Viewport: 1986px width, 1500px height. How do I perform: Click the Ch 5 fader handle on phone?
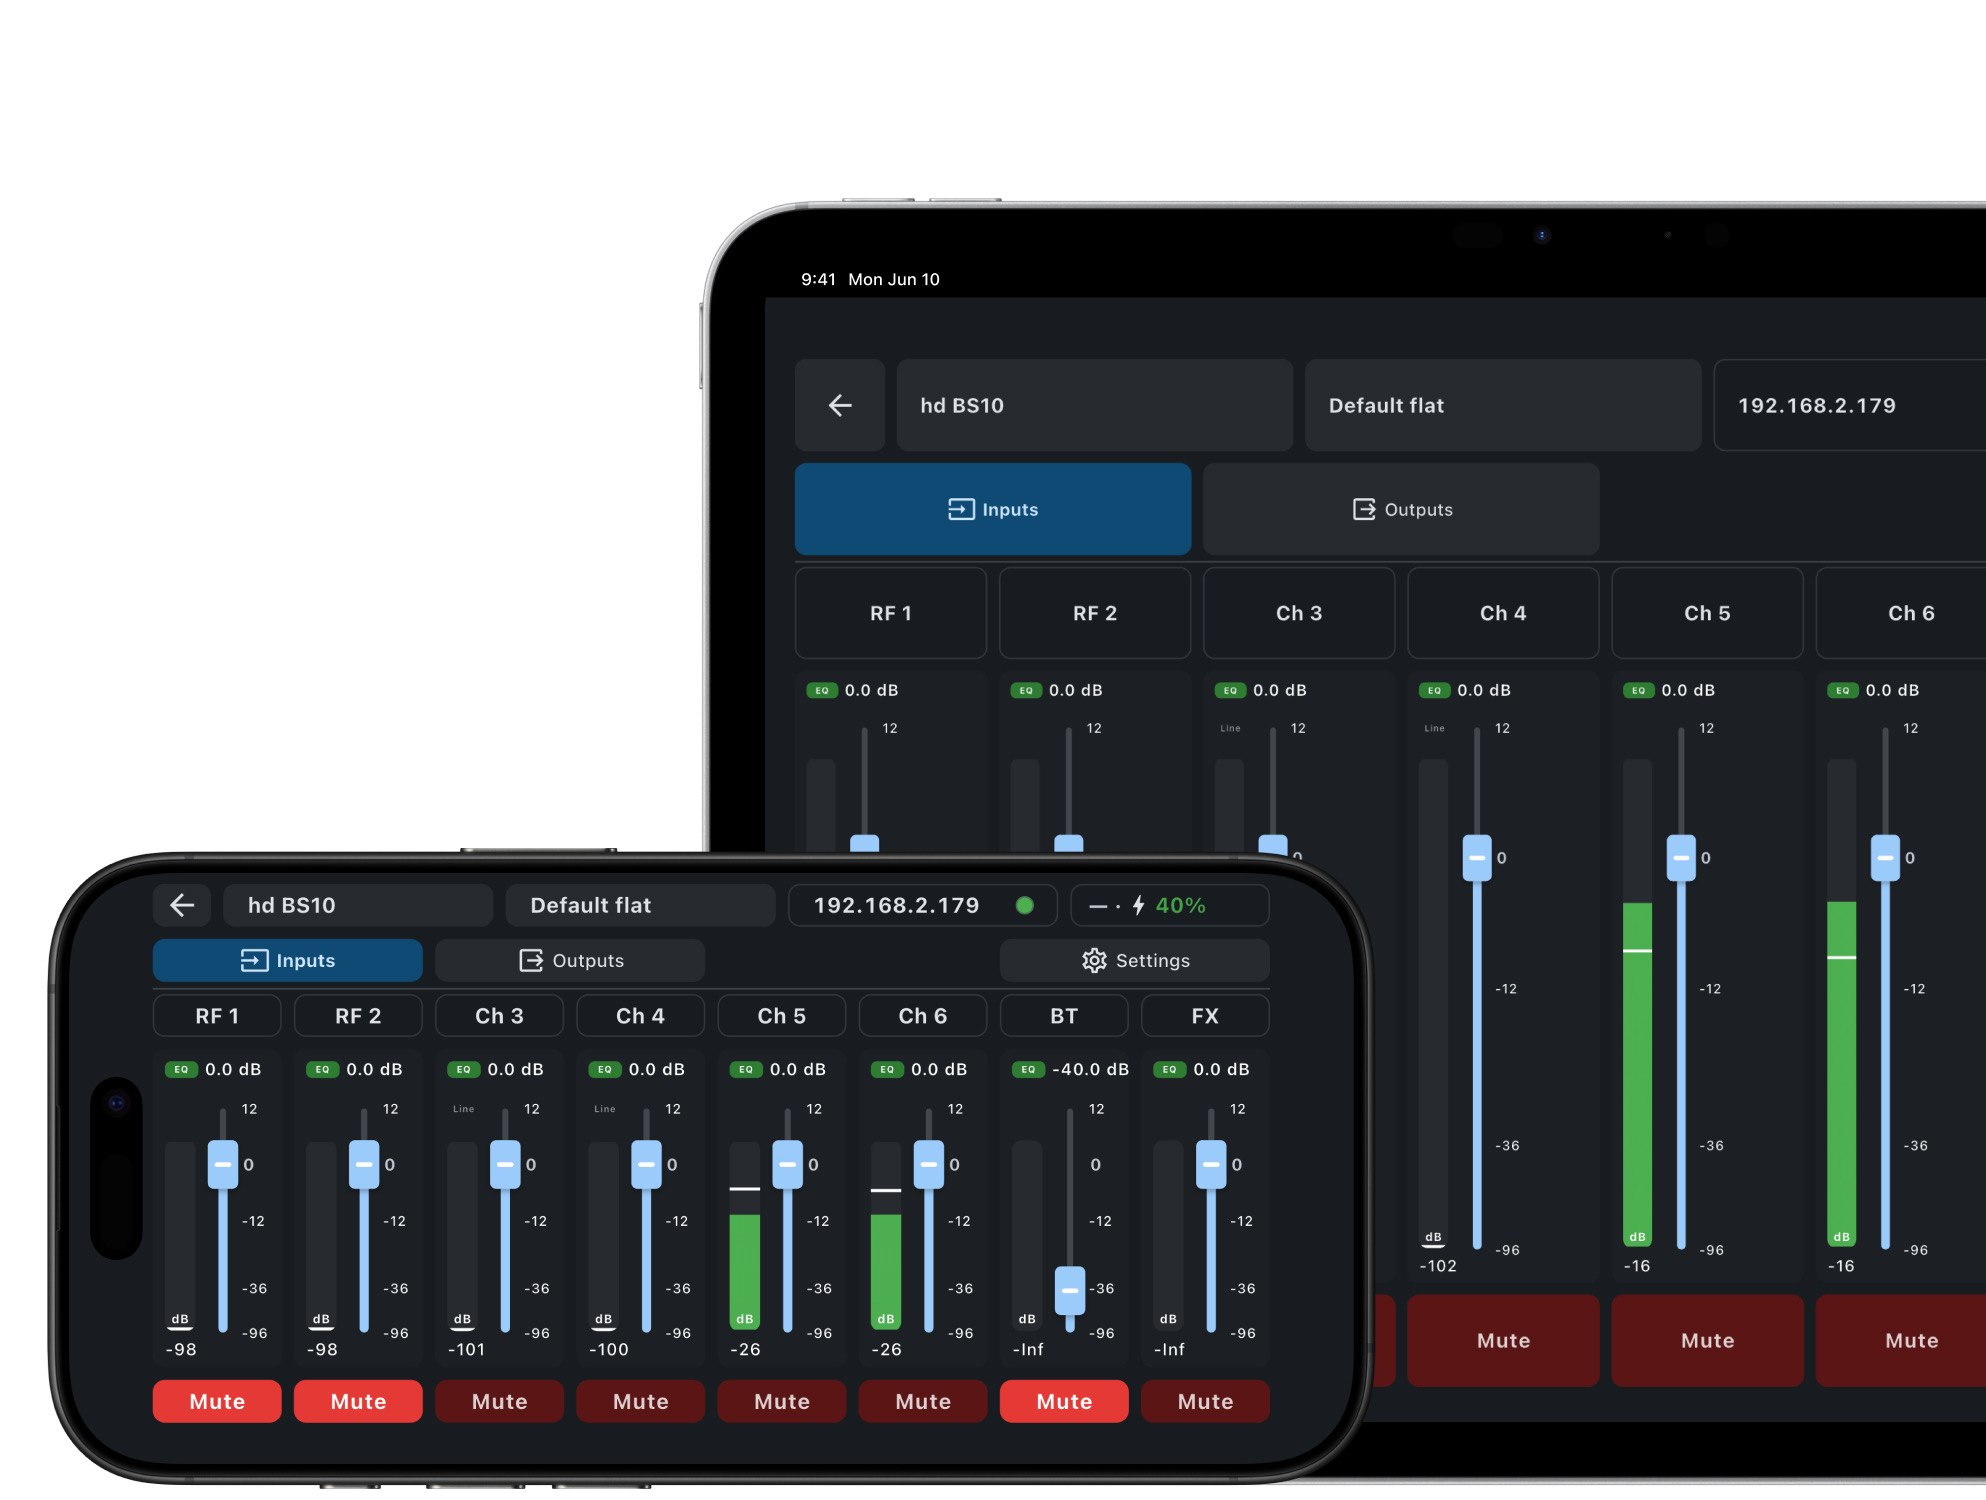788,1164
